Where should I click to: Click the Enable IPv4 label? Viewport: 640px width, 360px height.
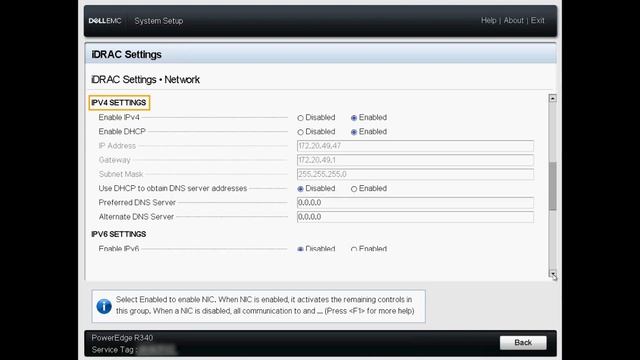pyautogui.click(x=119, y=117)
